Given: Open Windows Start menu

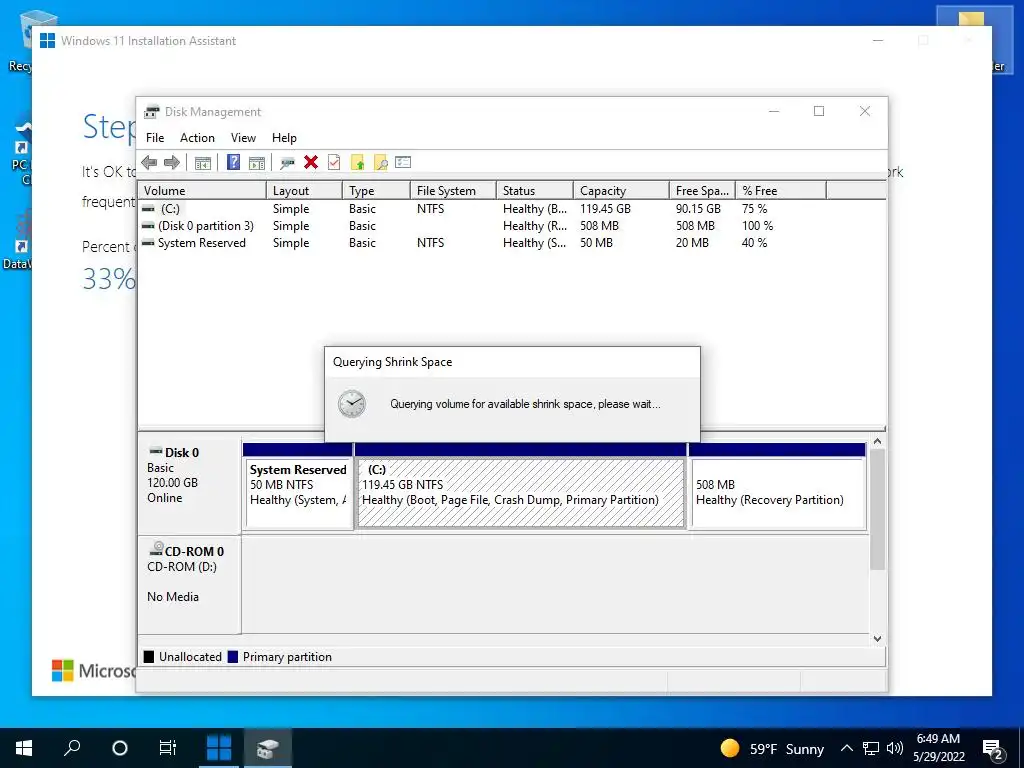Looking at the screenshot, I should (x=24, y=748).
